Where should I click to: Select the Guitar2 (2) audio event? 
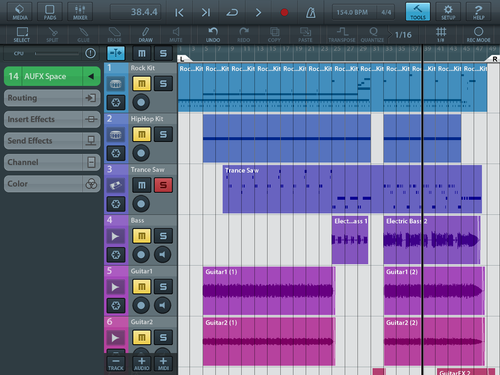(434, 342)
